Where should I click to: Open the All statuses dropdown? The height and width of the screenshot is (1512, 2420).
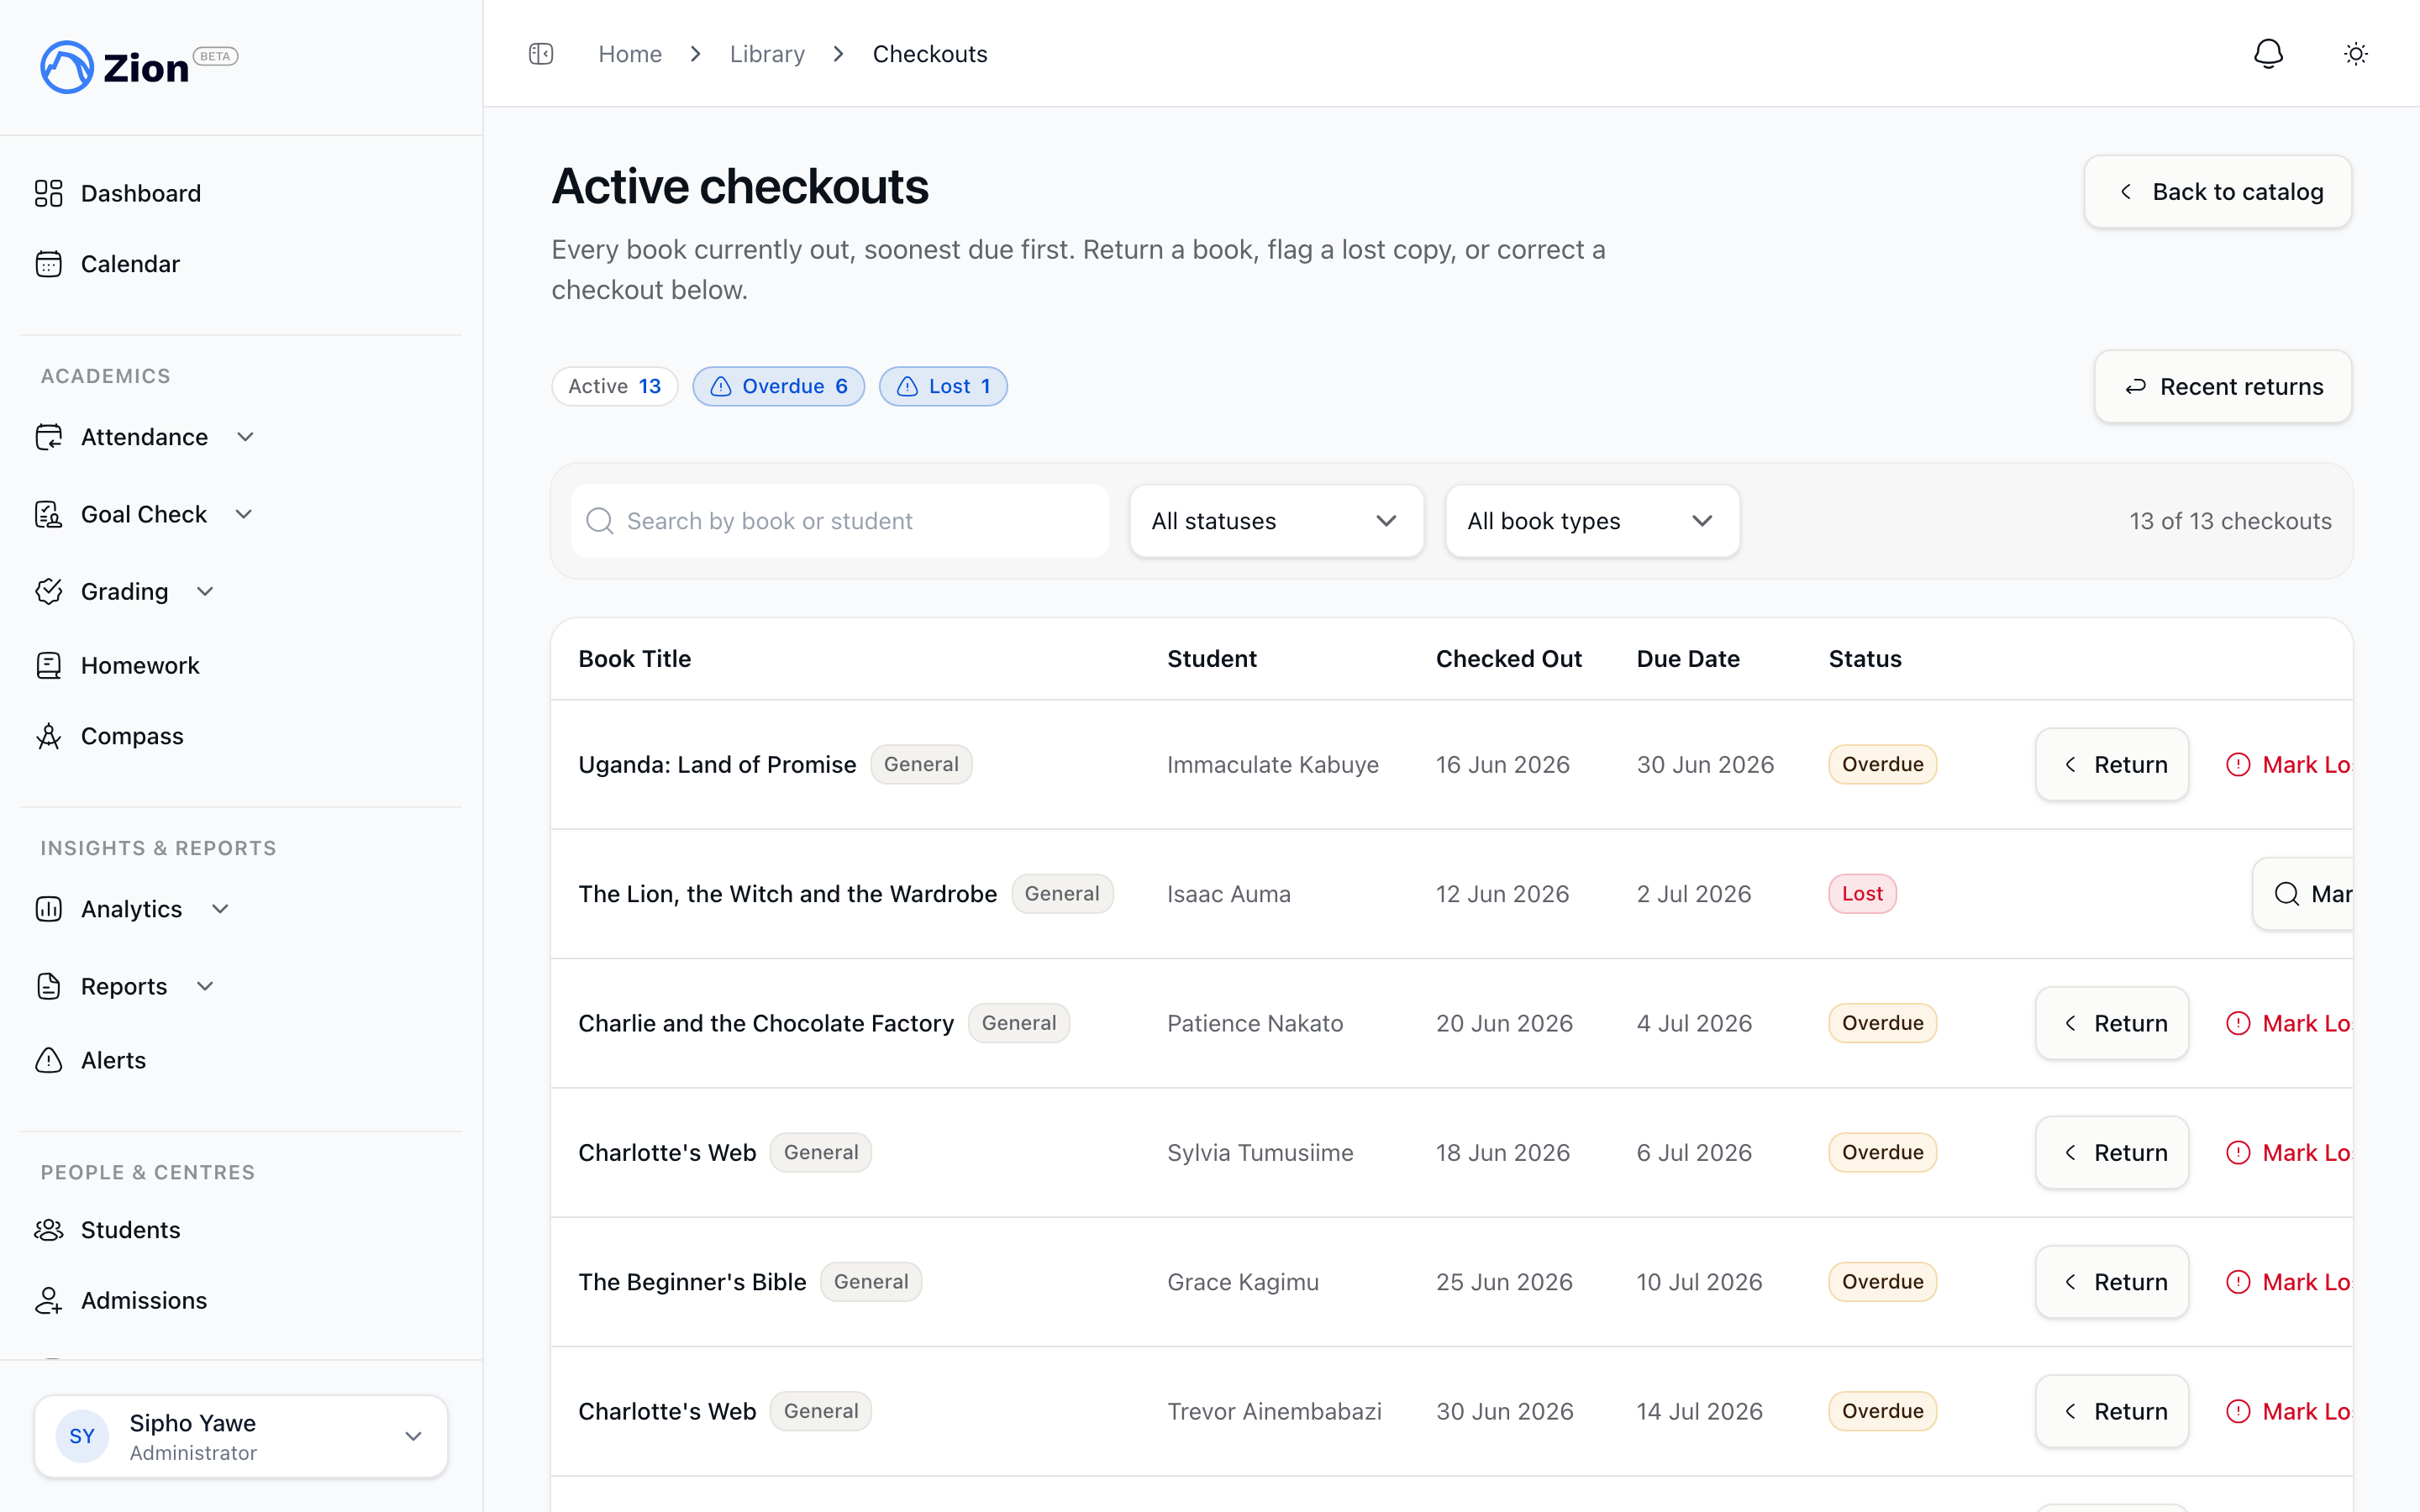pyautogui.click(x=1276, y=521)
